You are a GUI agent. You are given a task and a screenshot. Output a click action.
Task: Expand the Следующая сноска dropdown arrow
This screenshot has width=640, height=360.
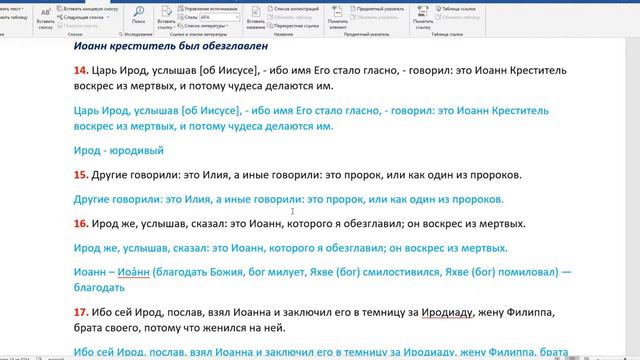coord(108,17)
